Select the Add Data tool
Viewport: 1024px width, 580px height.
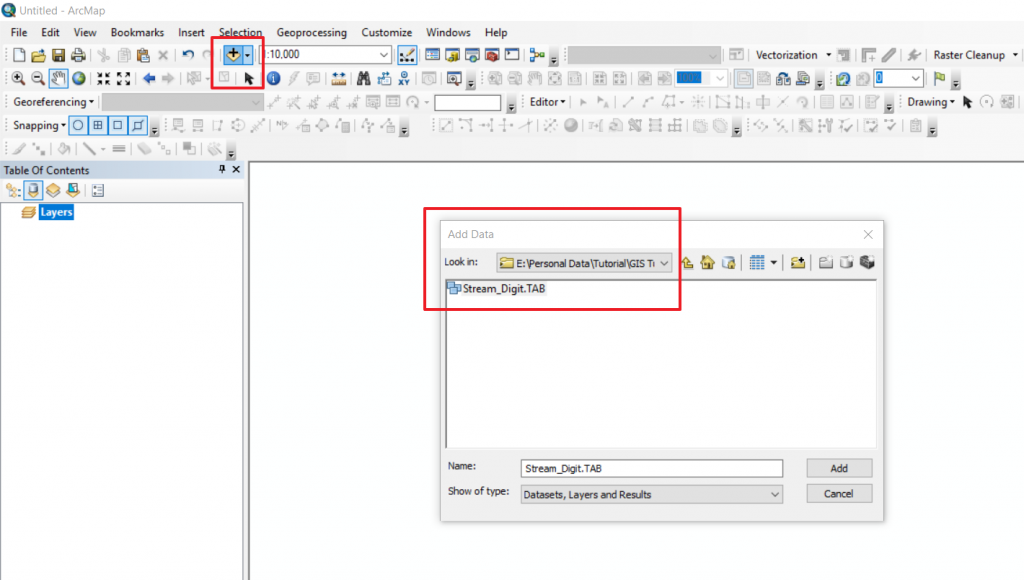pyautogui.click(x=233, y=54)
